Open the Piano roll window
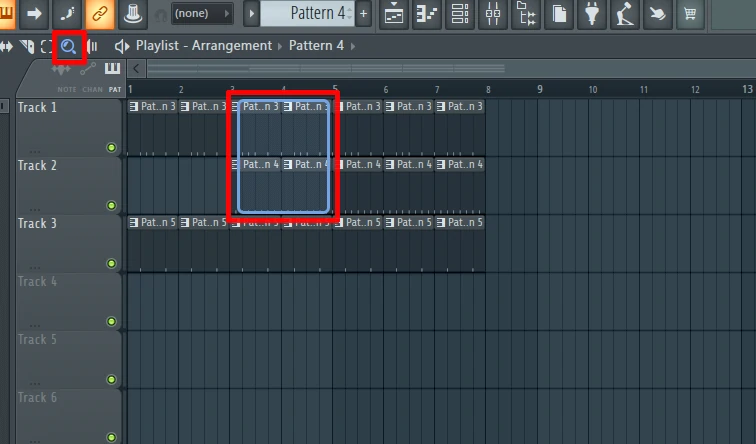756x444 pixels. 427,14
